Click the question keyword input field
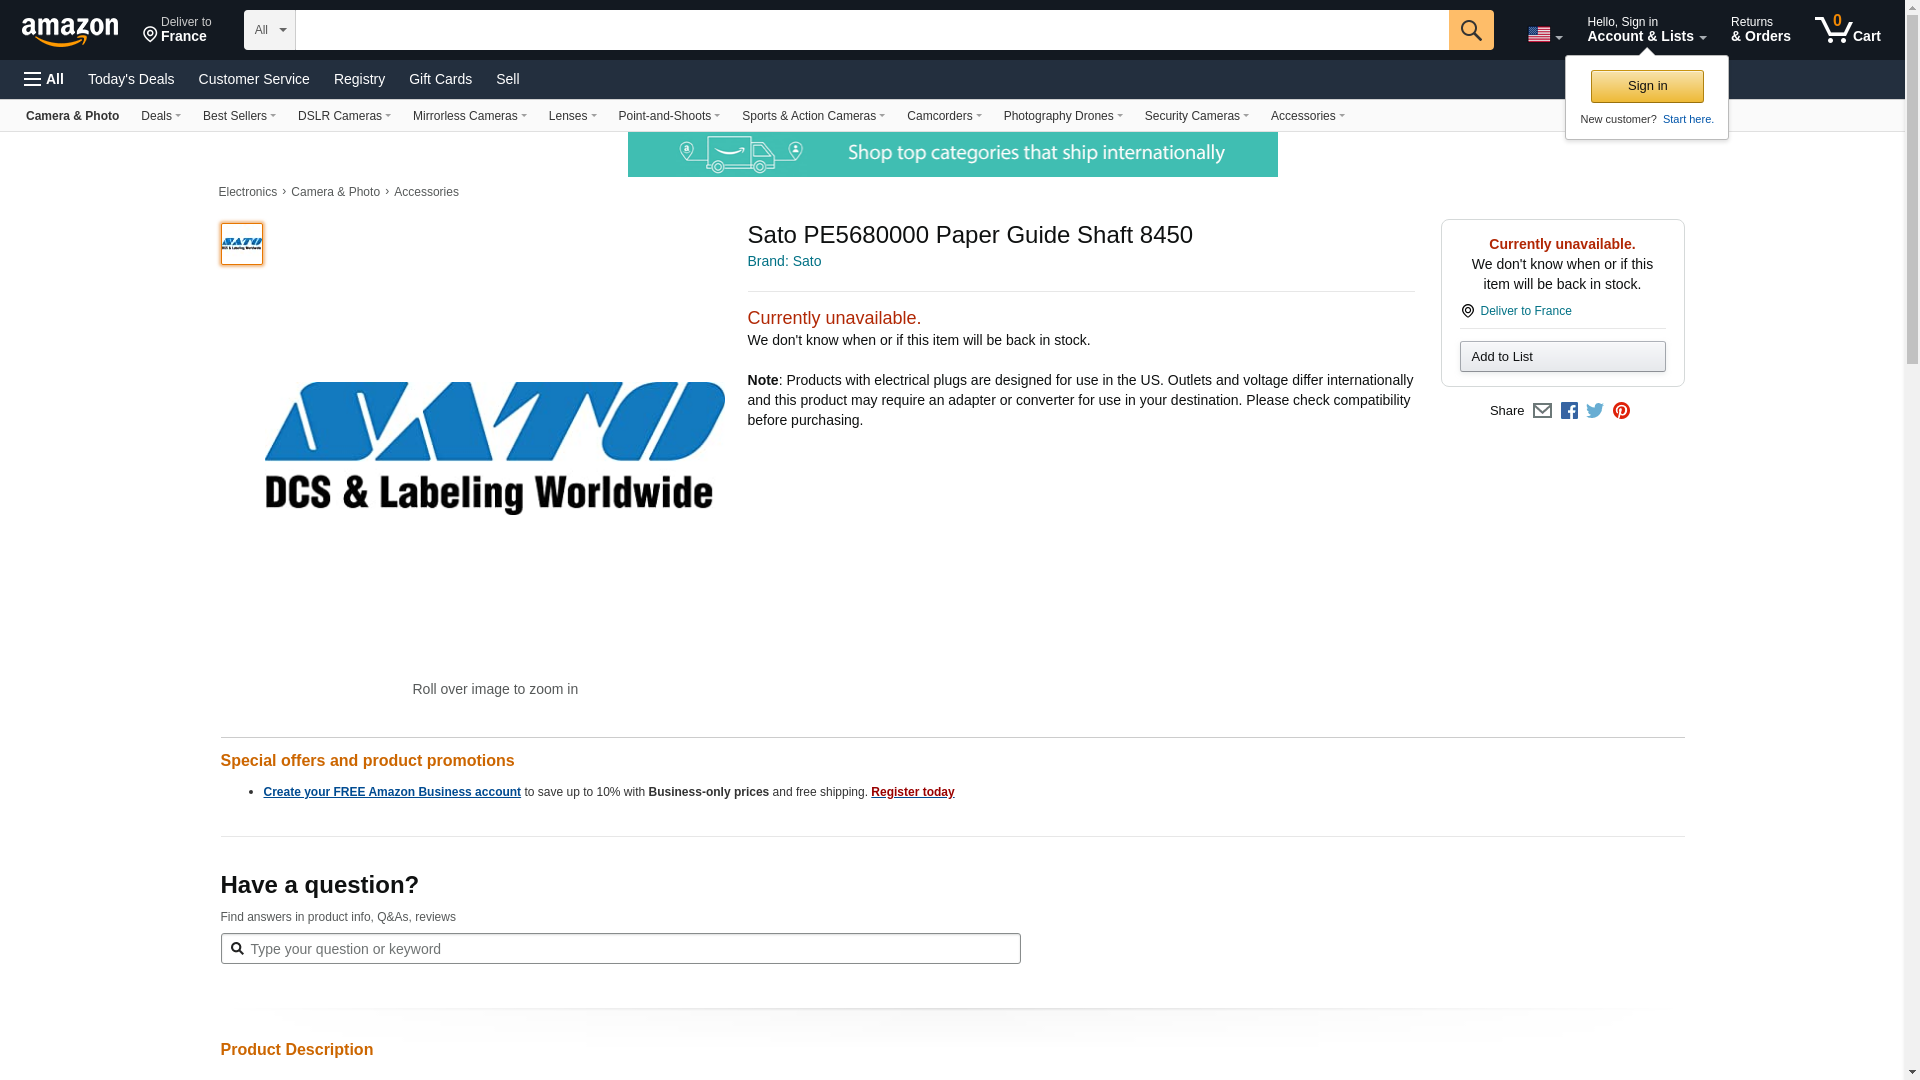Screen dimensions: 1920x1080 620,949
